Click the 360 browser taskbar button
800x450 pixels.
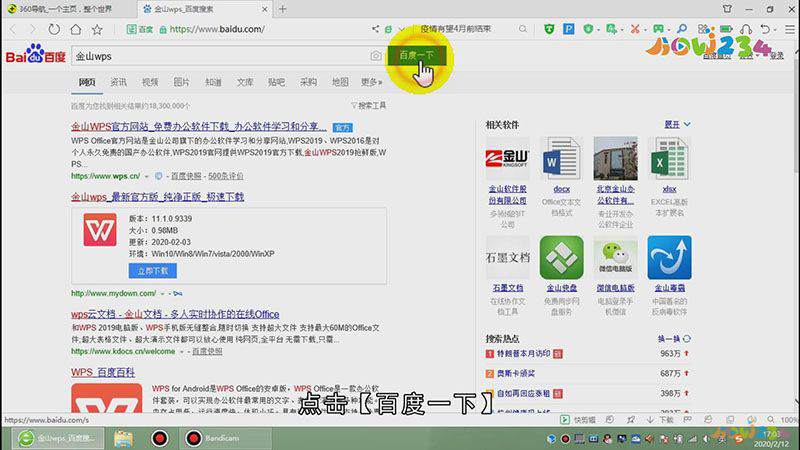(x=57, y=438)
